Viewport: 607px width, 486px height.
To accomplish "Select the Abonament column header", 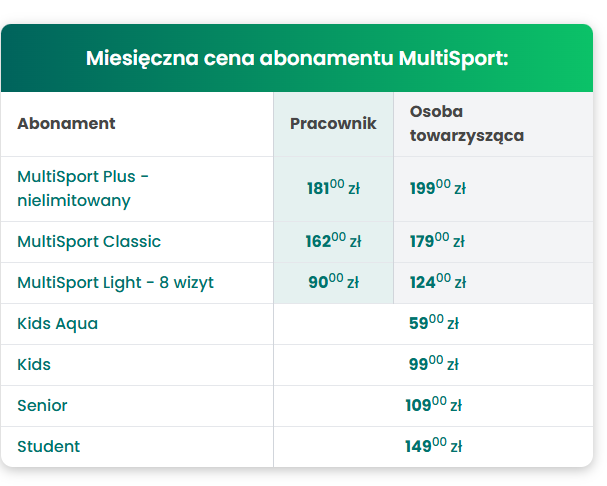I will point(66,124).
